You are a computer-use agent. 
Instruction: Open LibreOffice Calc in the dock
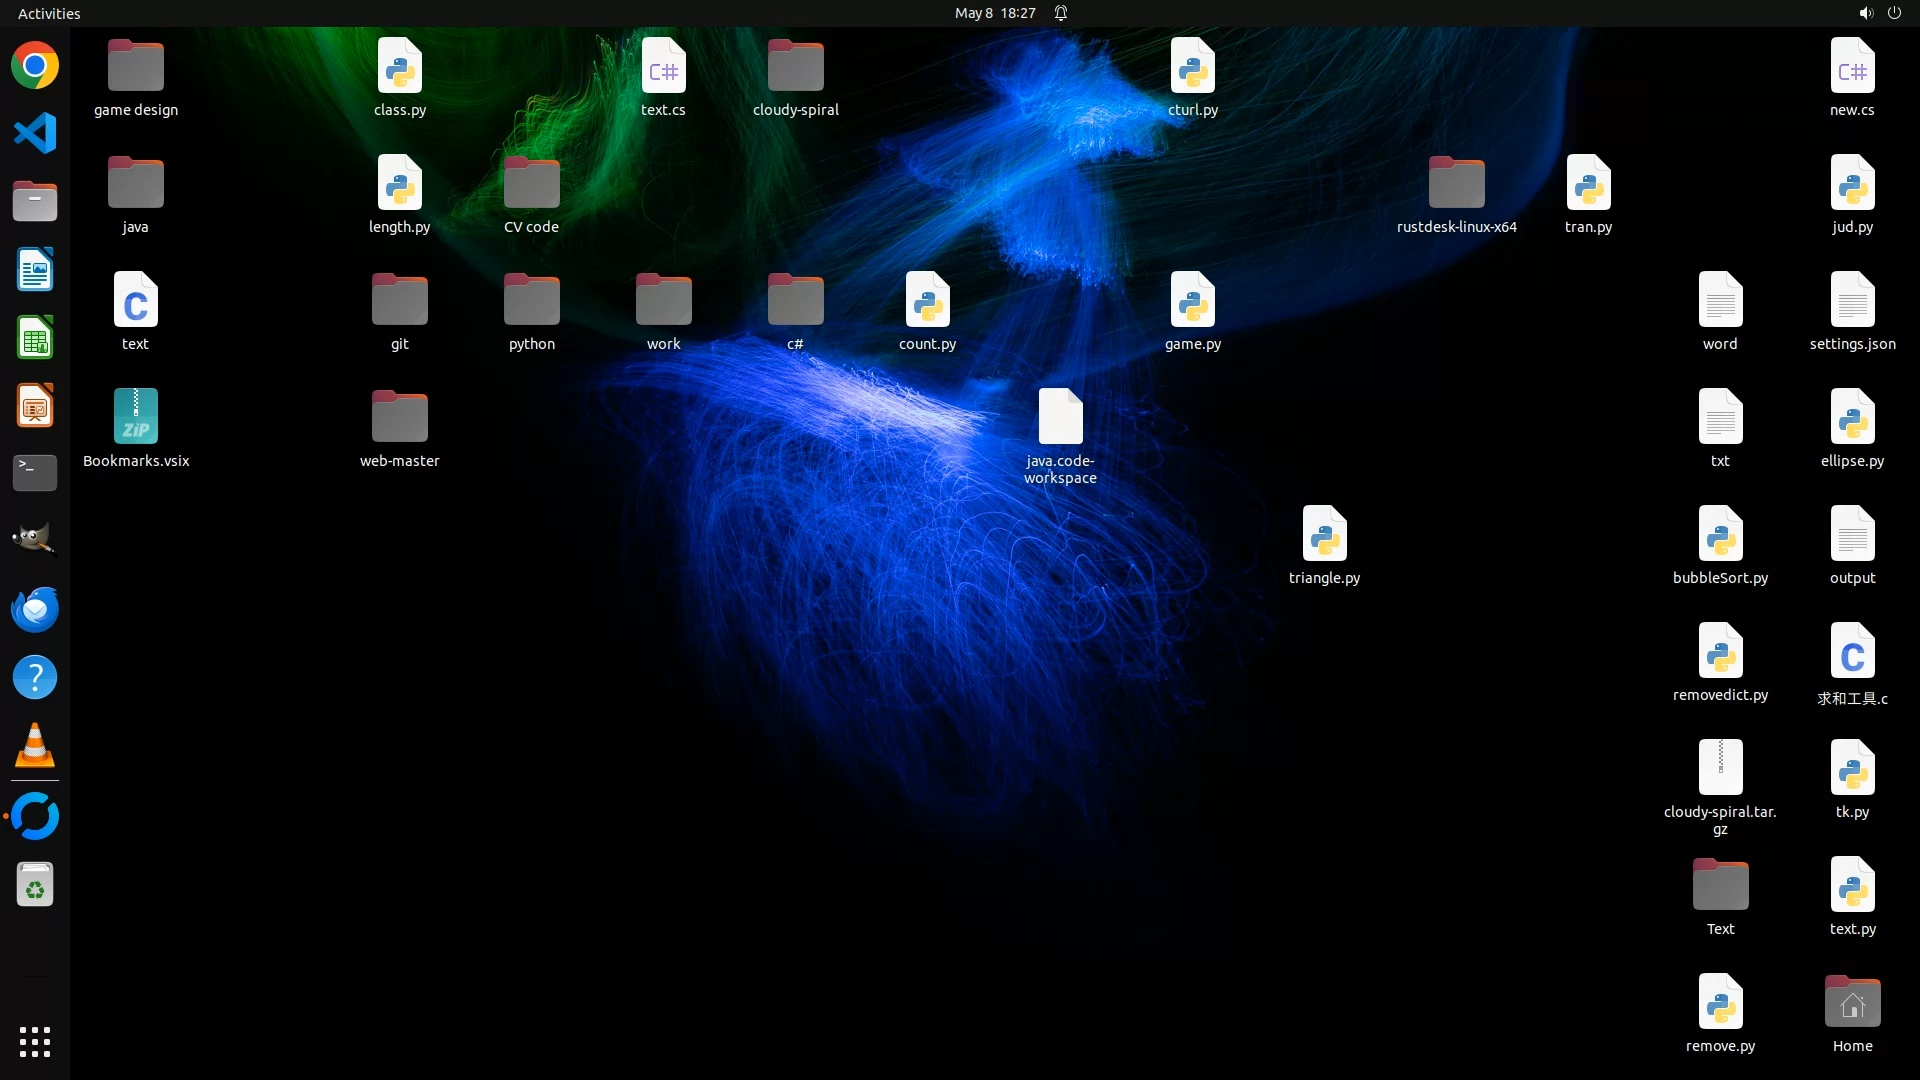click(35, 338)
